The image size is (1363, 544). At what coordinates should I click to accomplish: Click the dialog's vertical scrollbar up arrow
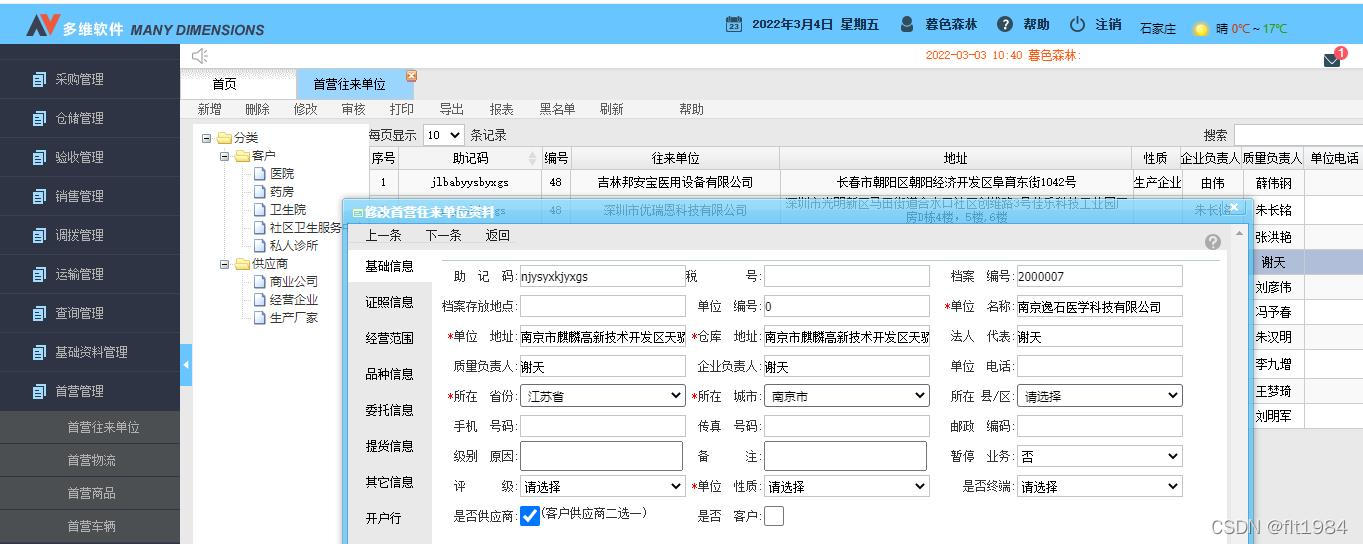[1240, 234]
